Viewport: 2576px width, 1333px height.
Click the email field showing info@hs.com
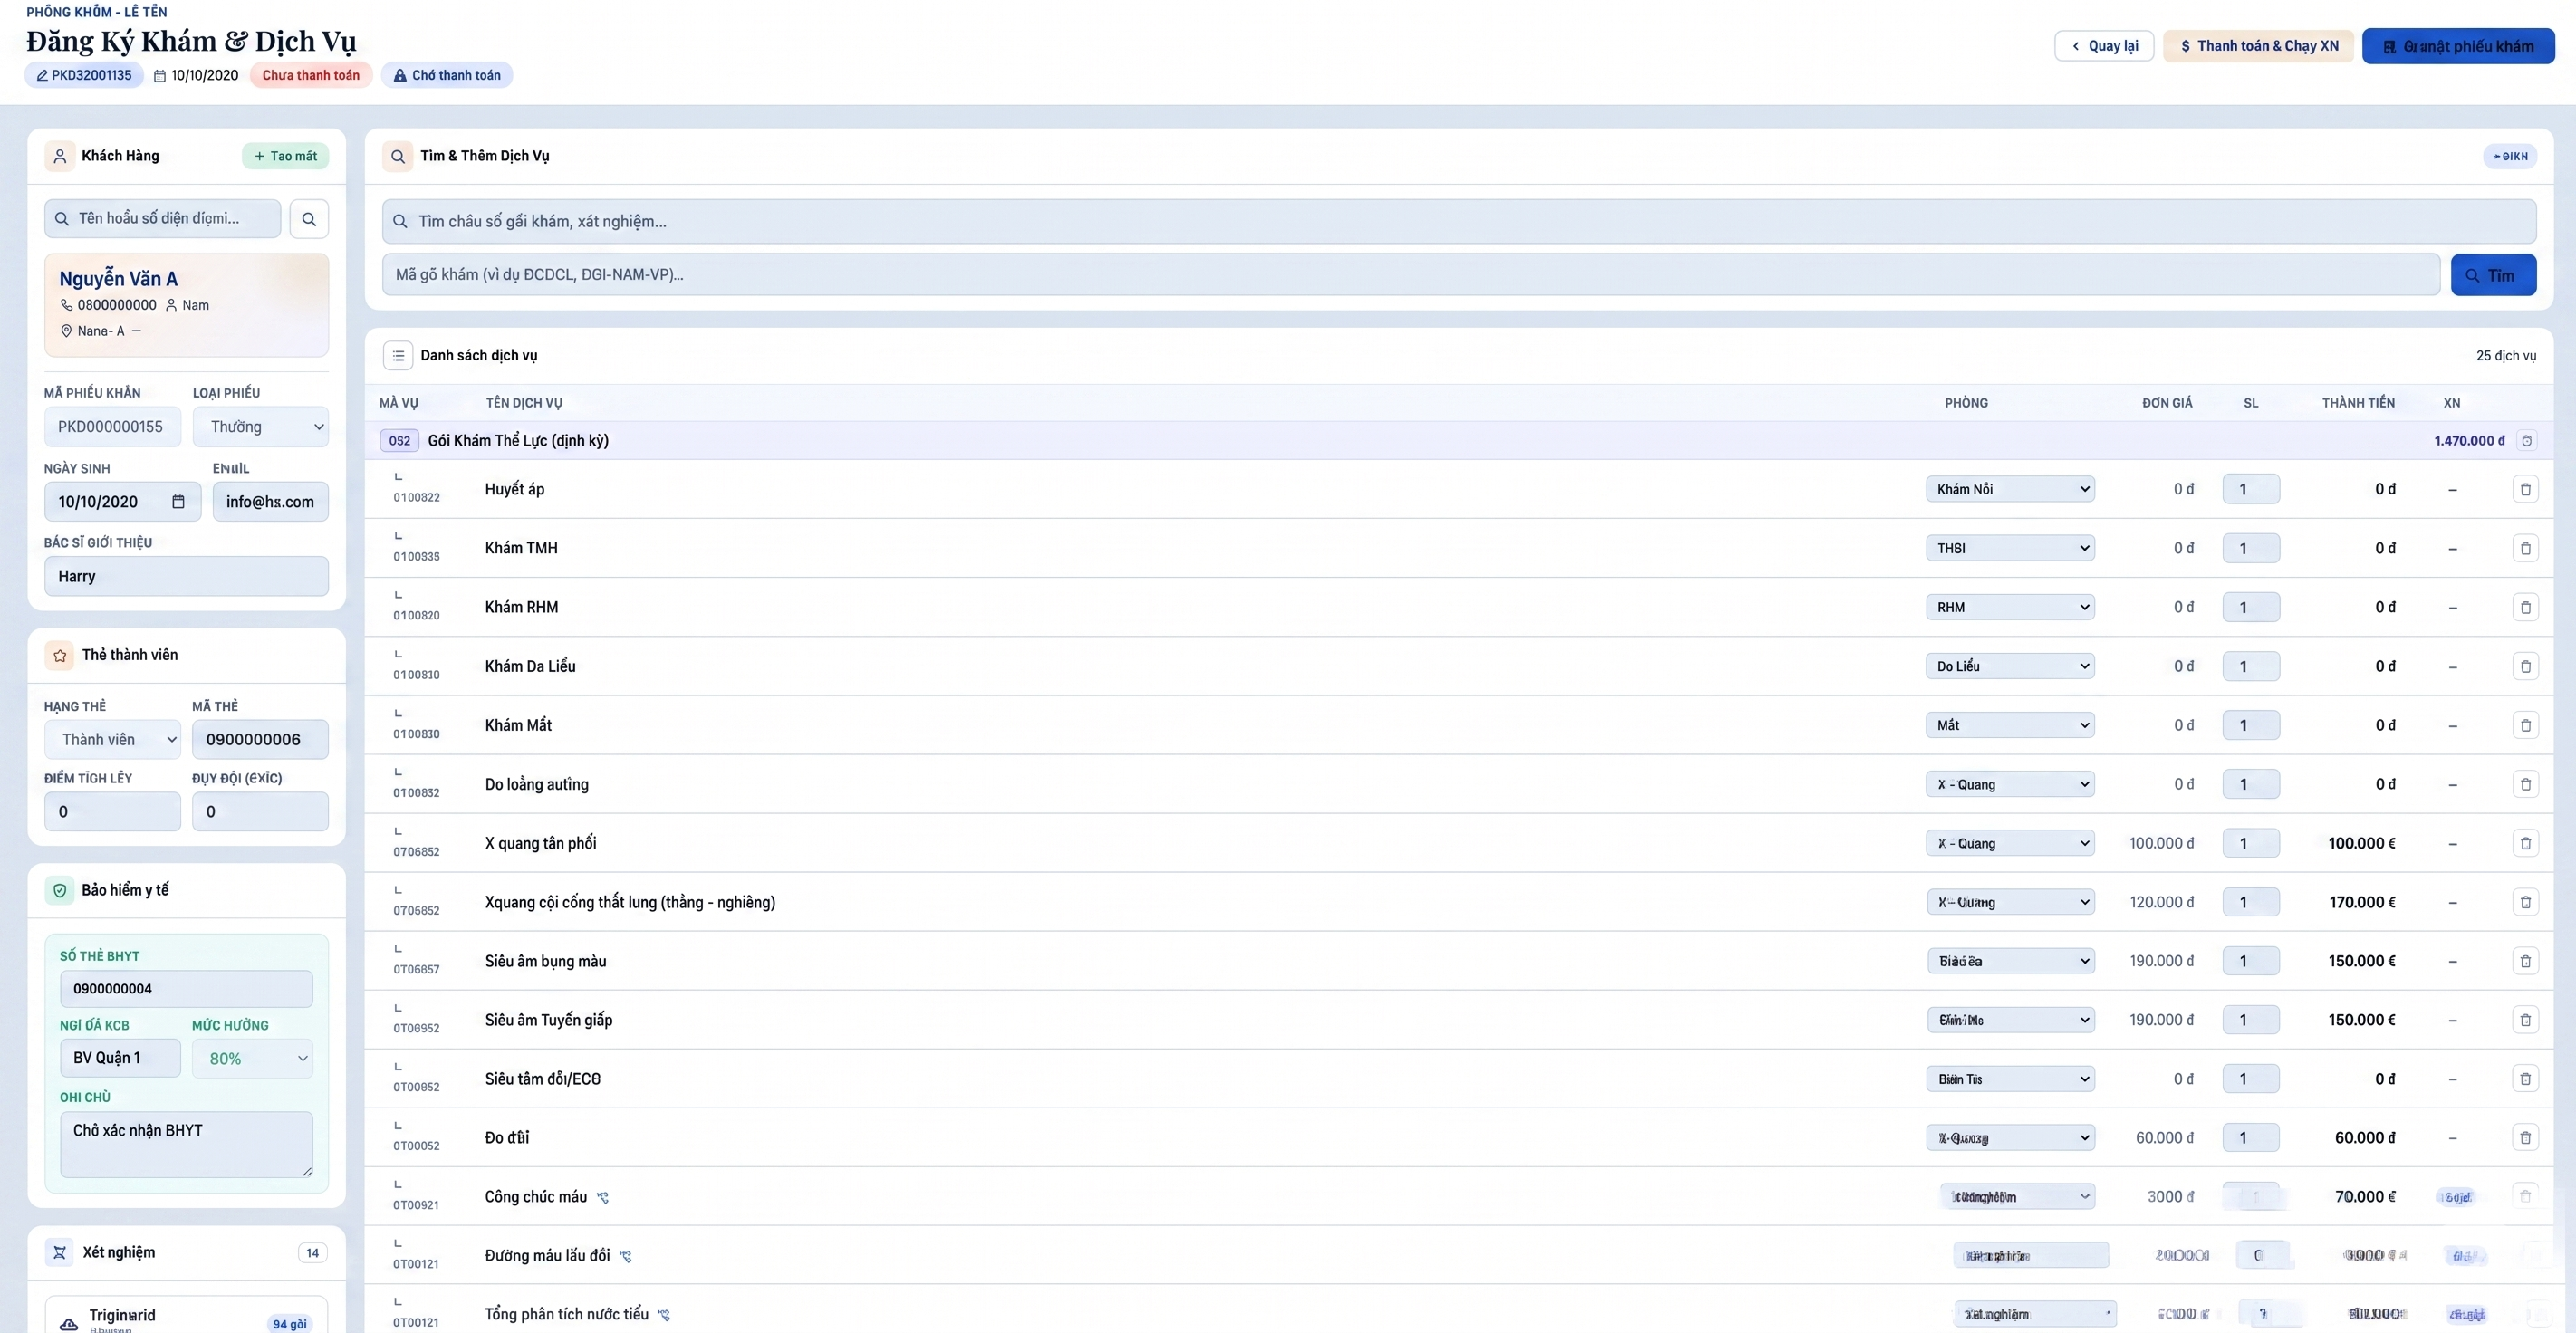point(270,502)
